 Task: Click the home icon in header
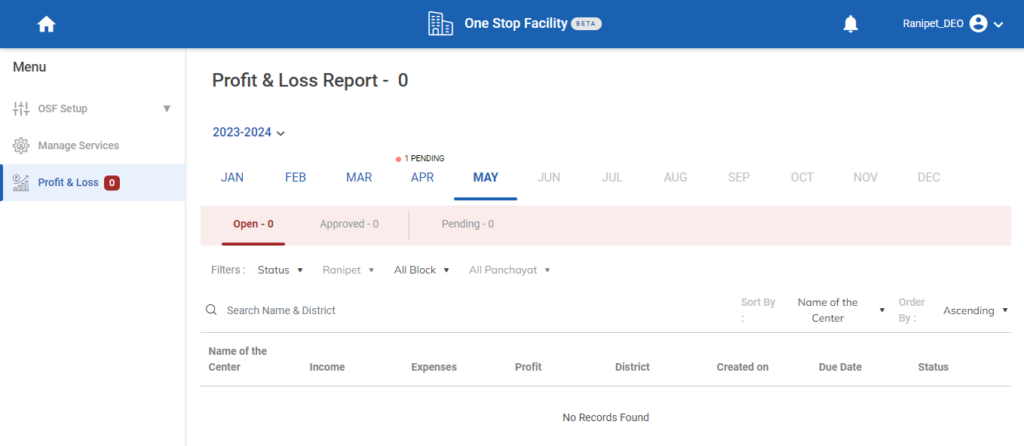click(x=46, y=24)
